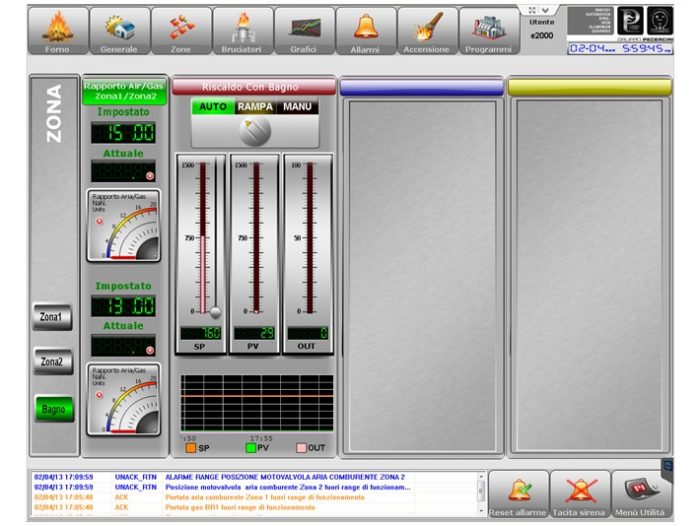This screenshot has width=700, height=526.
Task: Select the Zona1 zone button
Action: click(52, 317)
